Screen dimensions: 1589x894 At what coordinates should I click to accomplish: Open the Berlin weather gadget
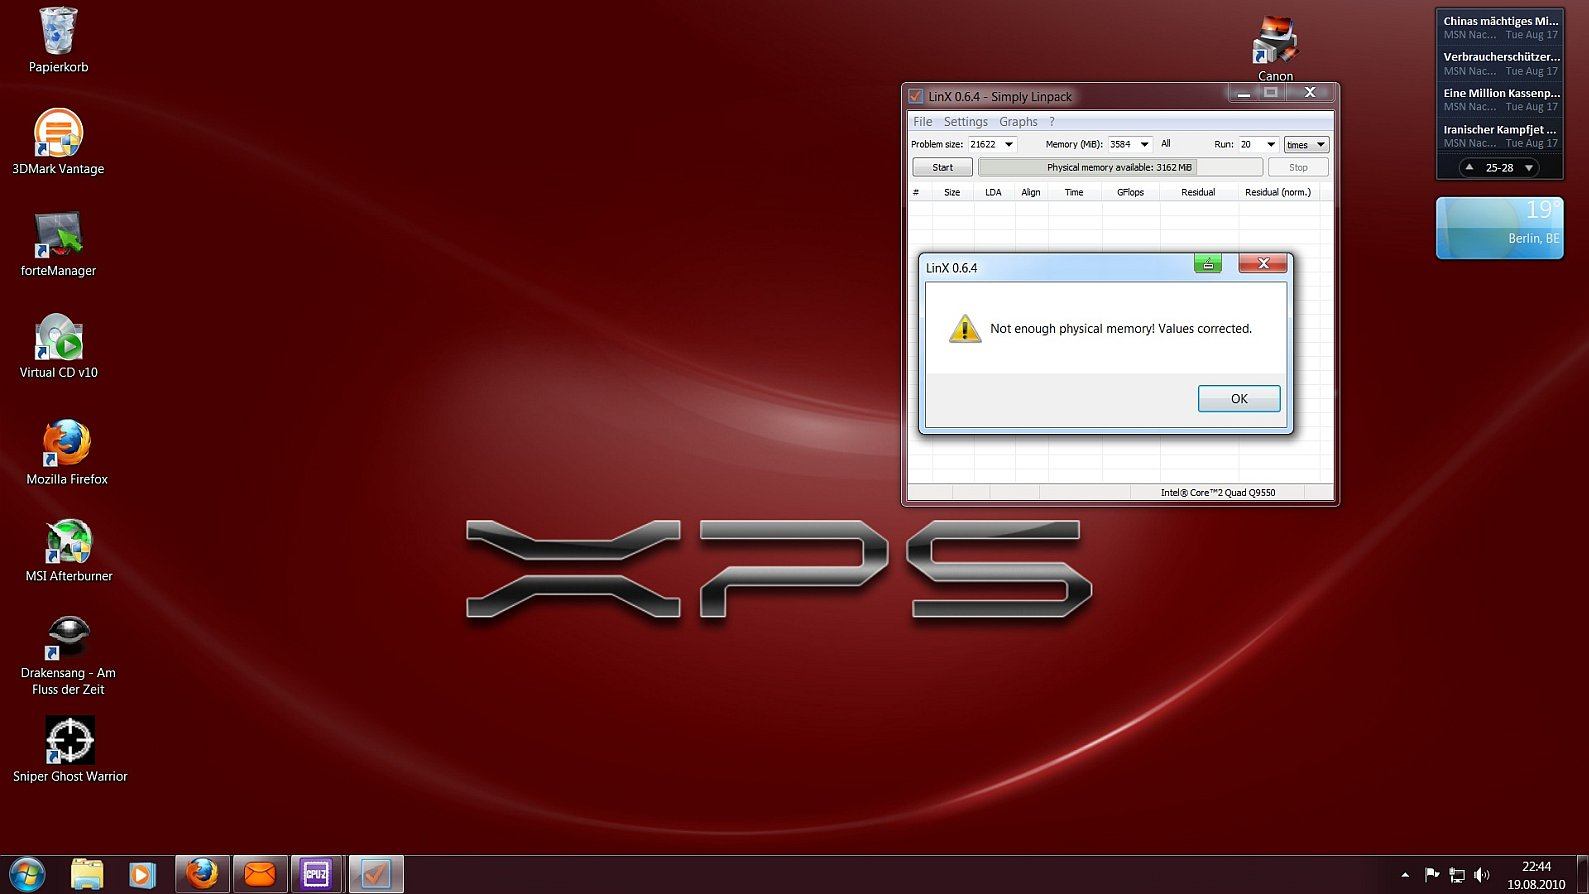[1499, 228]
